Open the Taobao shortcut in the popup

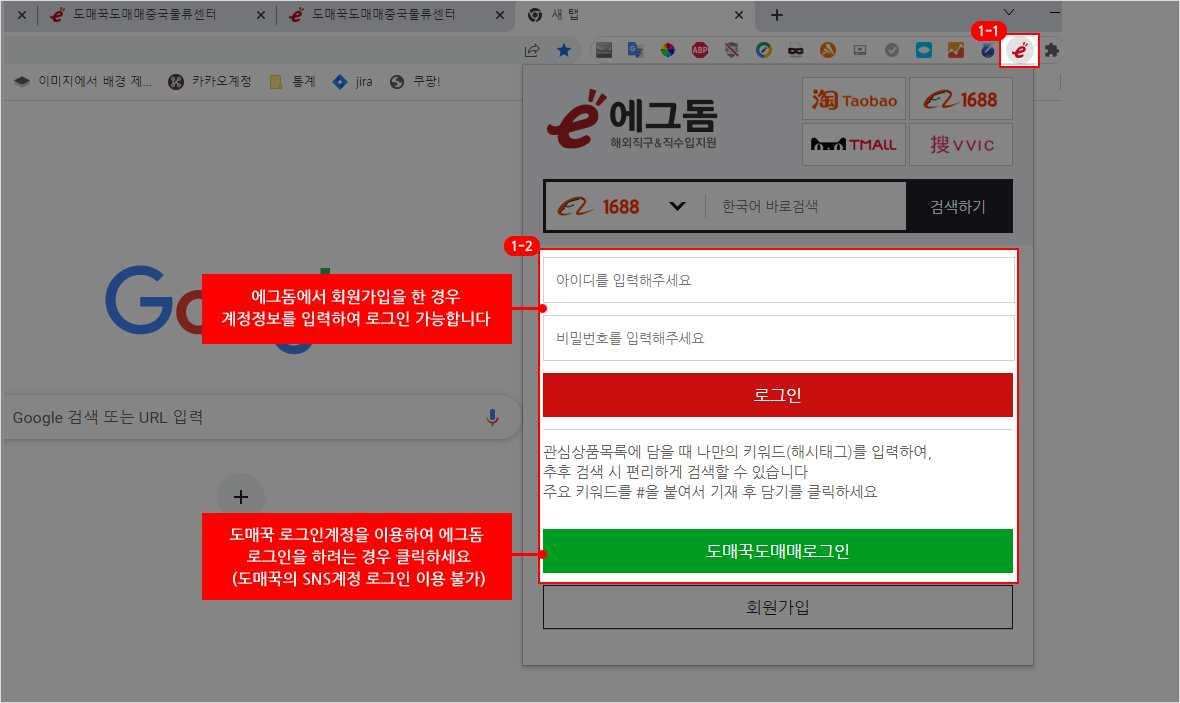(x=854, y=99)
